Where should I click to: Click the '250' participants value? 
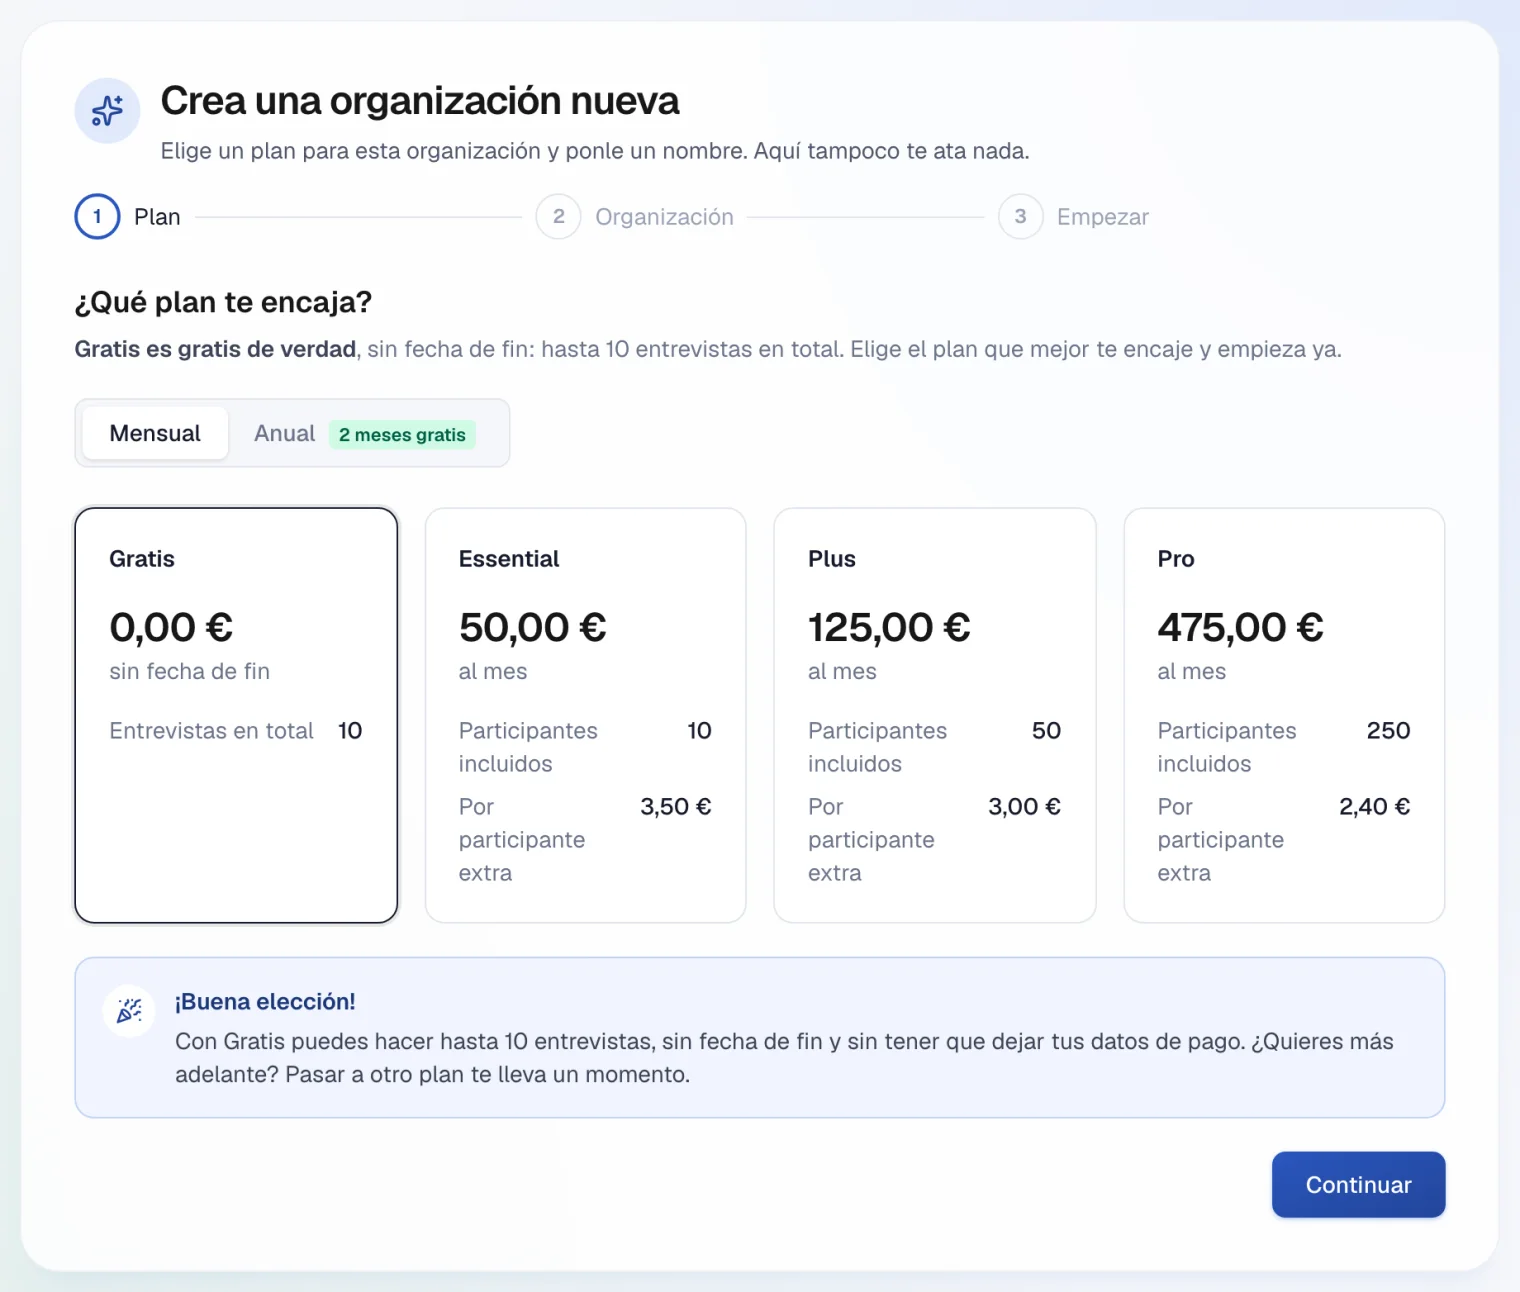point(1389,731)
